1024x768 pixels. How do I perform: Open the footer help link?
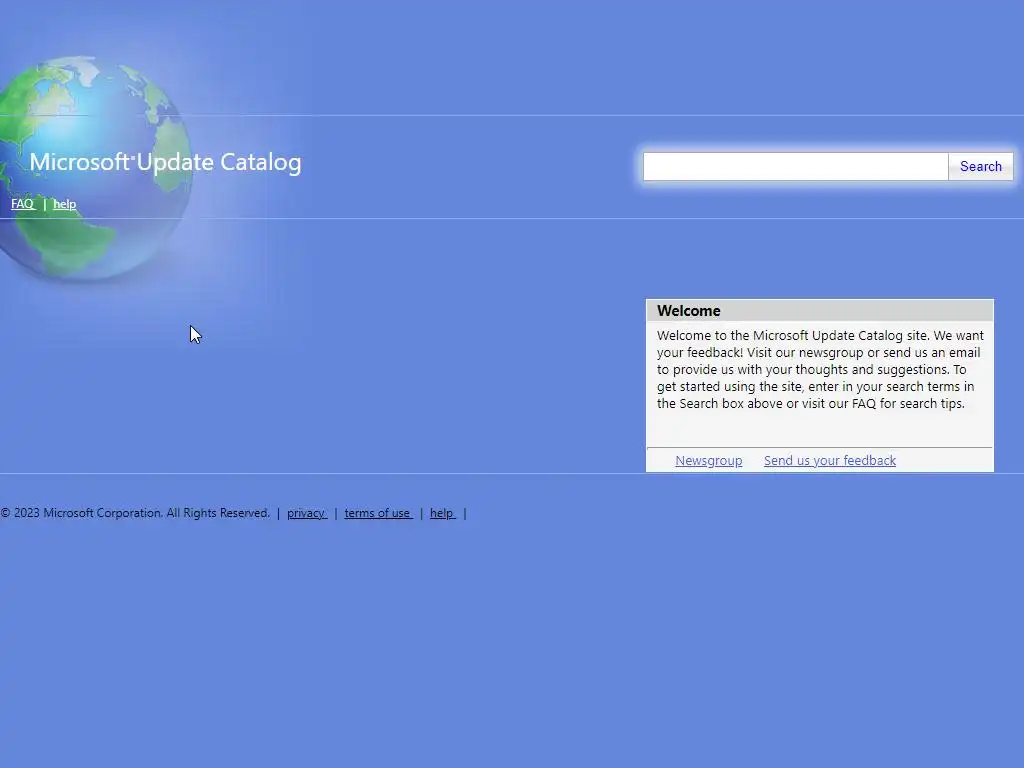point(442,513)
